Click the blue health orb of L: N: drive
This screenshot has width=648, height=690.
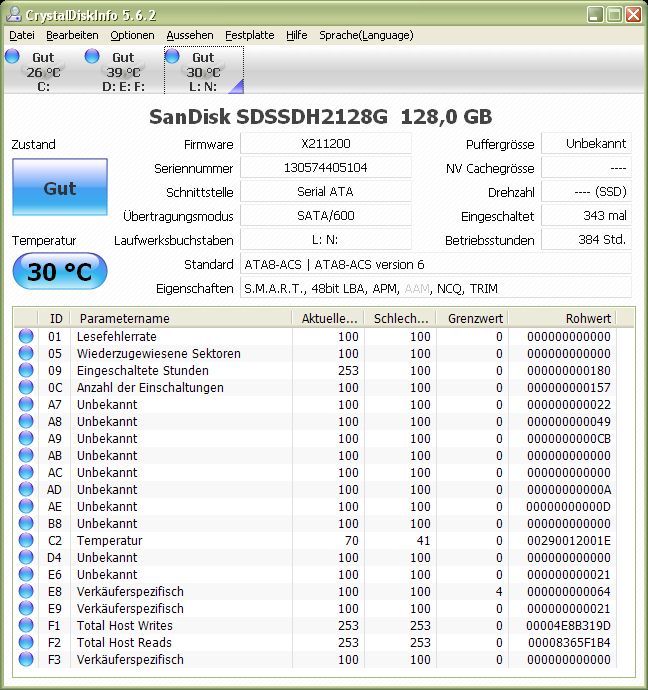pos(172,56)
